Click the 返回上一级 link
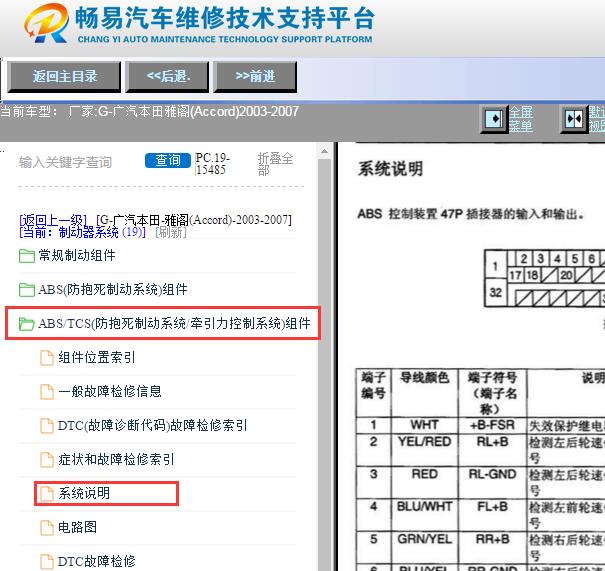The width and height of the screenshot is (605, 571). [x=53, y=220]
